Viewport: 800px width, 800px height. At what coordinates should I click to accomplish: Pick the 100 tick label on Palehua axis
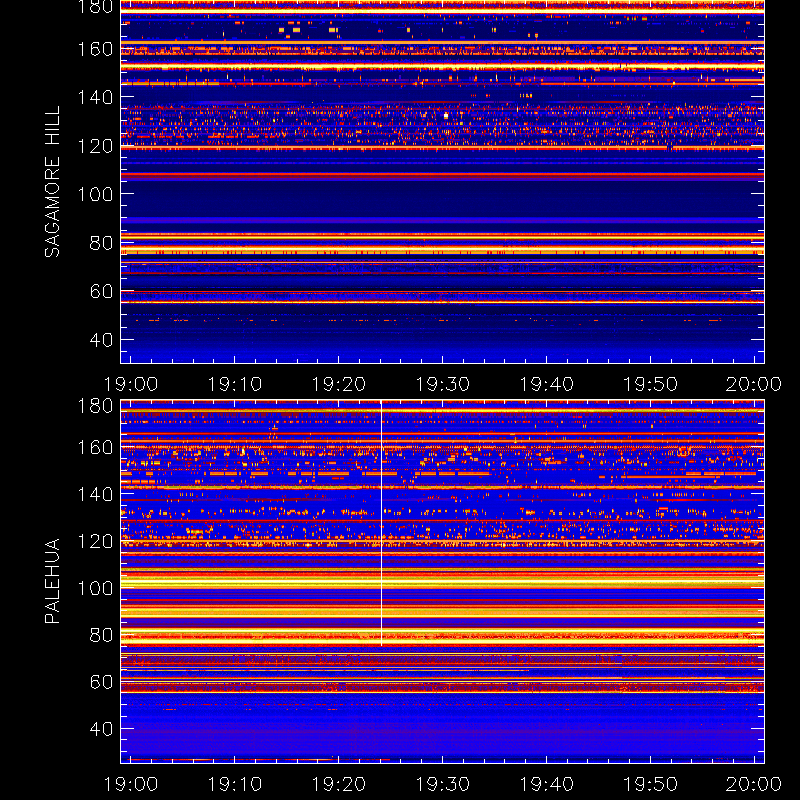click(95, 588)
